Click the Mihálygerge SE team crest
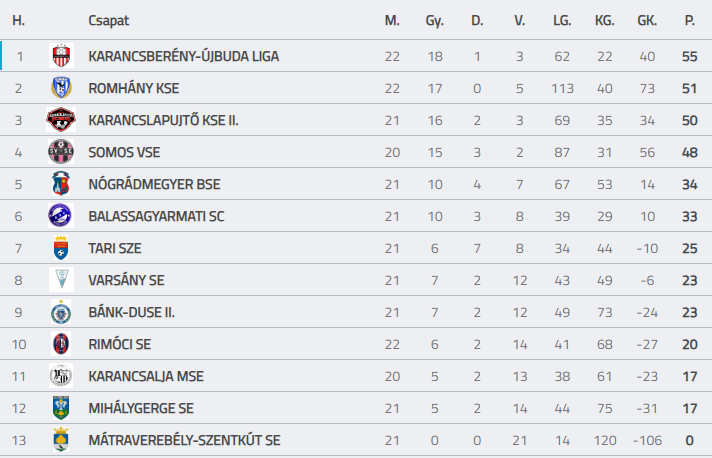712x458 pixels. [61, 408]
